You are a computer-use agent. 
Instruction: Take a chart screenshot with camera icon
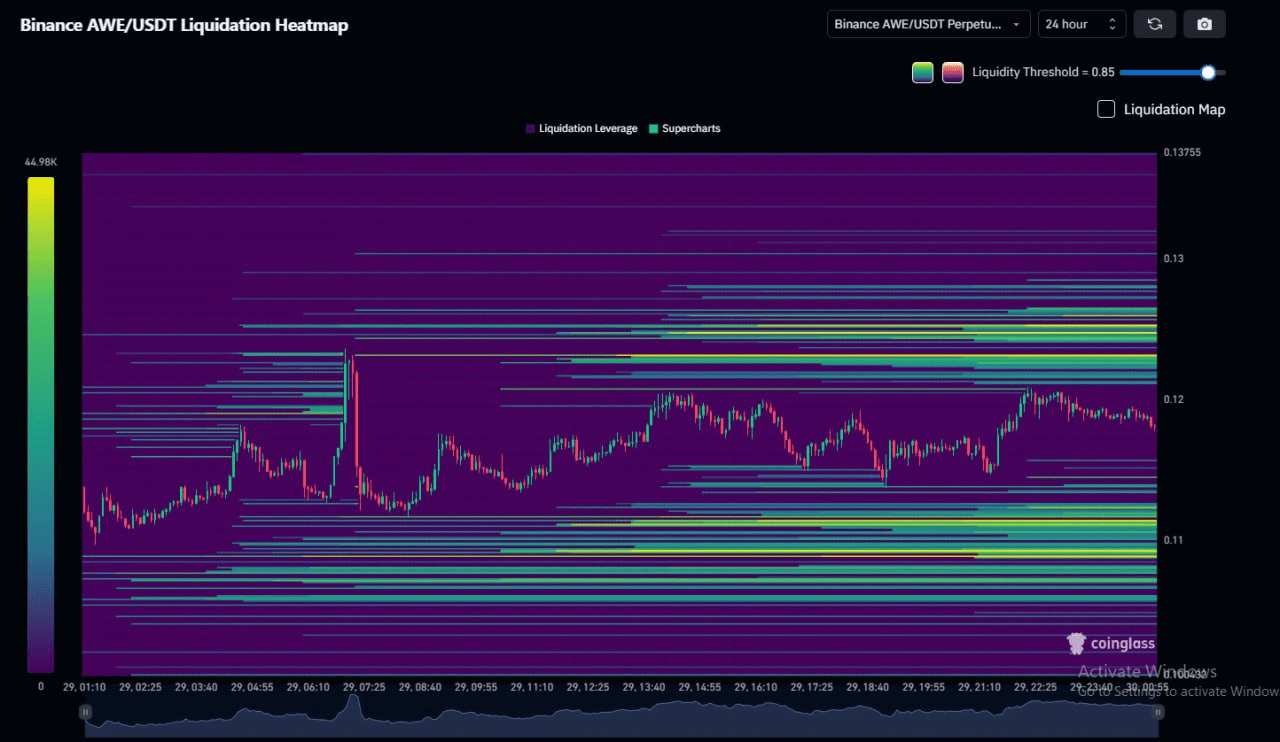[1204, 24]
